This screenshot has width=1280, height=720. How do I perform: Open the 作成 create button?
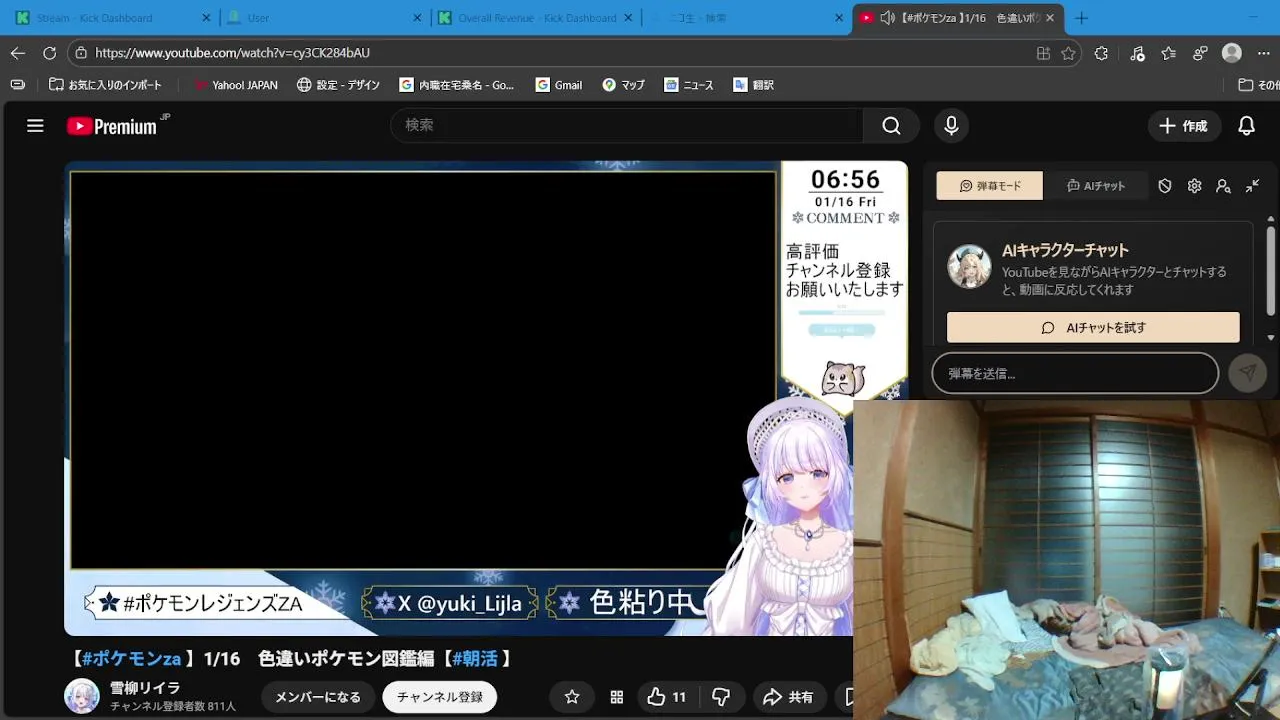(x=1184, y=126)
